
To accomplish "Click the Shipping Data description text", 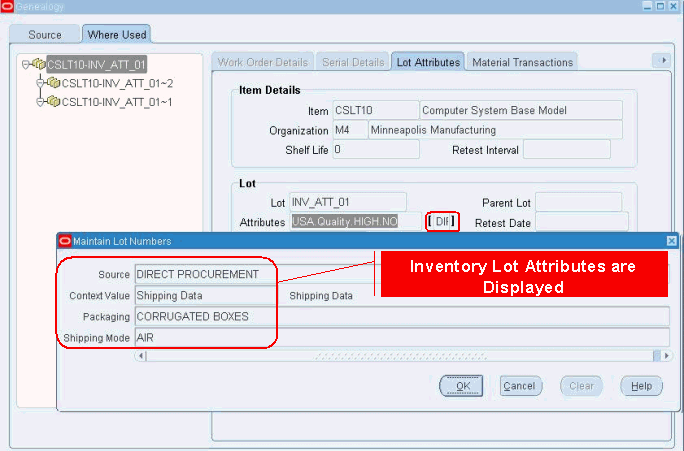I will [321, 295].
